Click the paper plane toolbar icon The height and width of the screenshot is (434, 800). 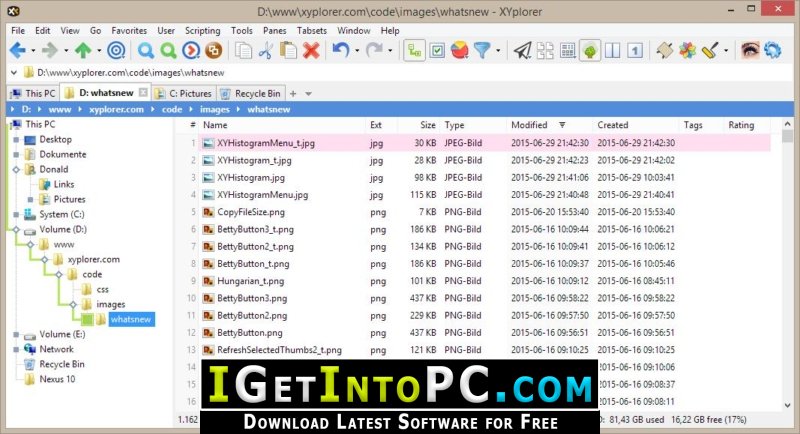coord(522,50)
